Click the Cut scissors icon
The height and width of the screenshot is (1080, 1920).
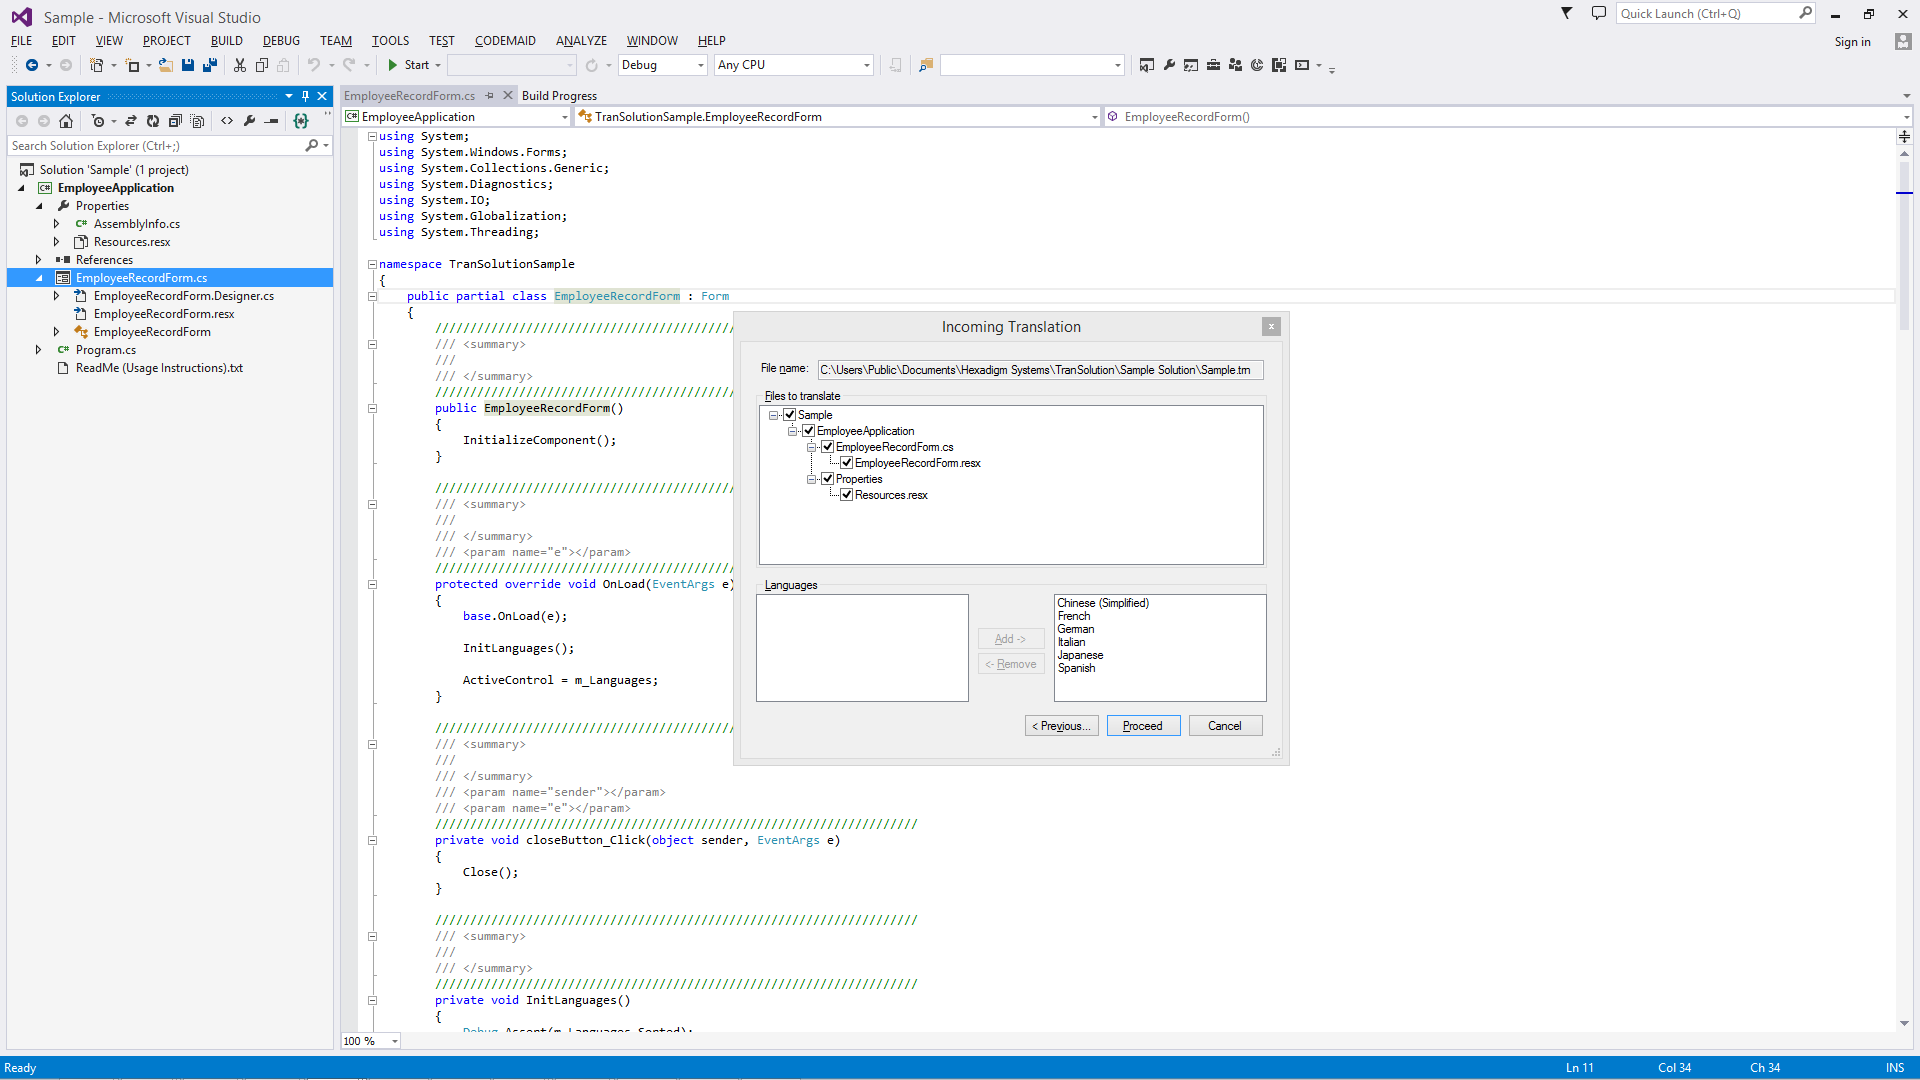click(x=240, y=65)
